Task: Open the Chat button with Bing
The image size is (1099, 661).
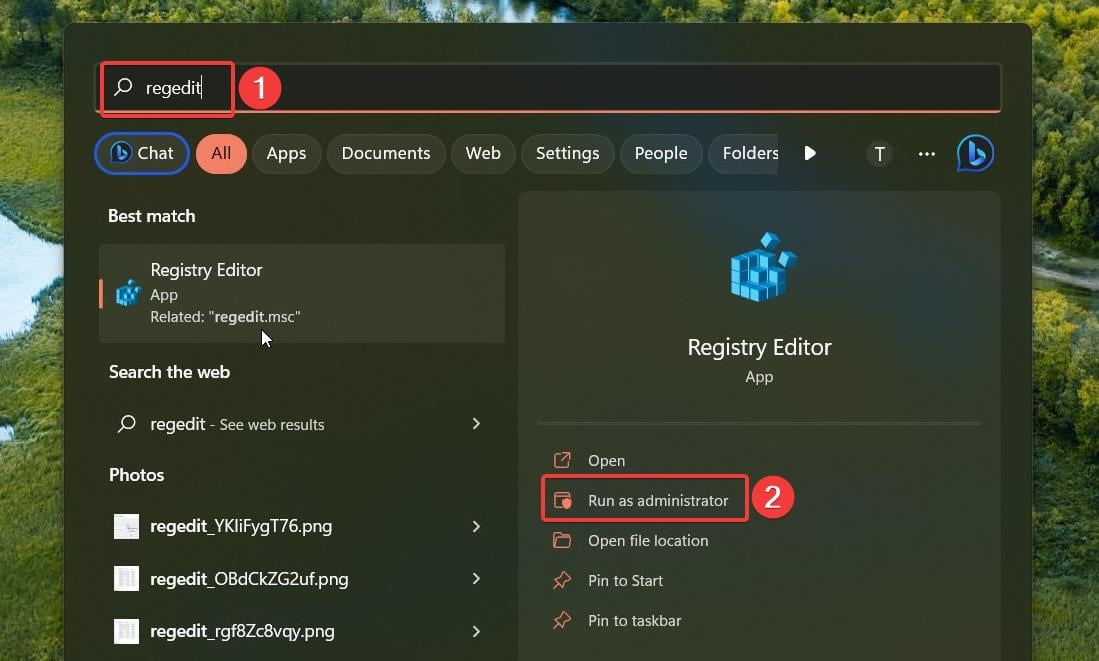Action: click(x=142, y=154)
